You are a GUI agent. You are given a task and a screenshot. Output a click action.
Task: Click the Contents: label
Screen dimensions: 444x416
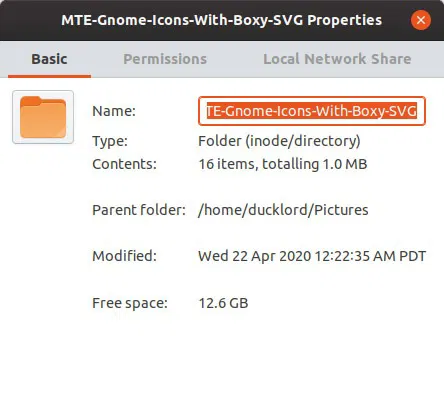(124, 164)
